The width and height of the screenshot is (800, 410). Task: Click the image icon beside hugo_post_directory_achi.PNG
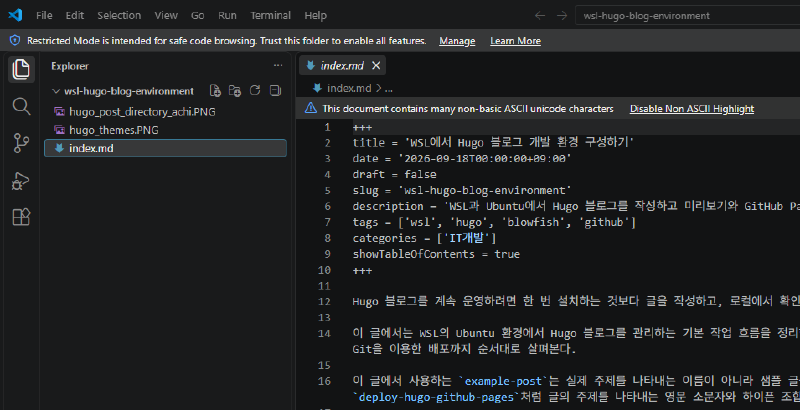[x=59, y=111]
